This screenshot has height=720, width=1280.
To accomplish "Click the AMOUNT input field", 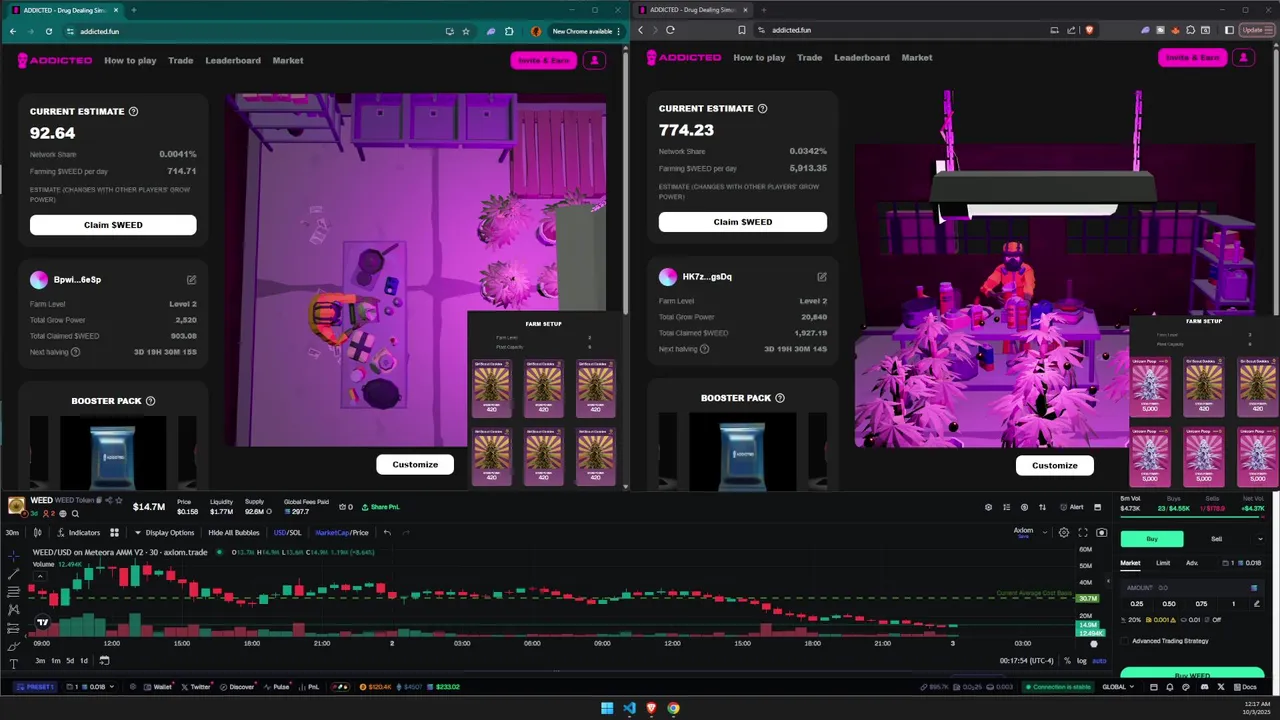I will (1193, 588).
